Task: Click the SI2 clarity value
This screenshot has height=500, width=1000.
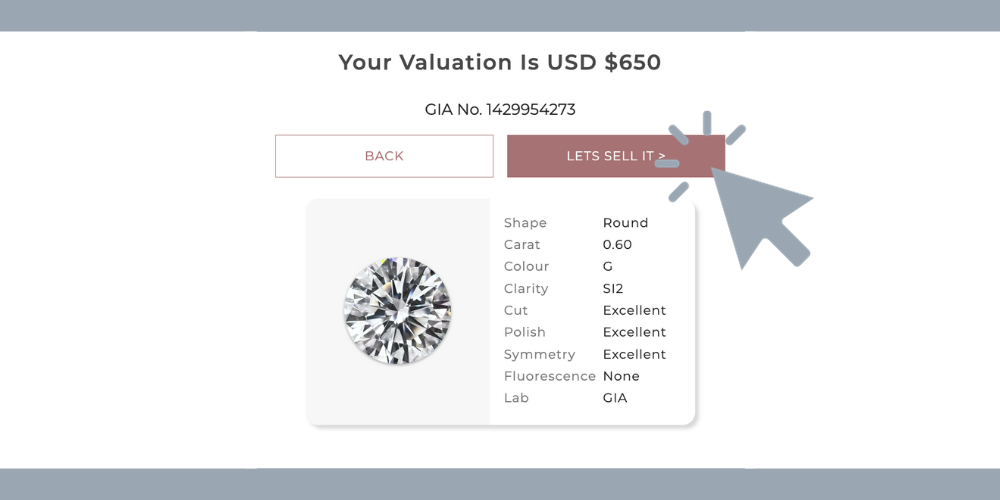Action: pyautogui.click(x=613, y=288)
